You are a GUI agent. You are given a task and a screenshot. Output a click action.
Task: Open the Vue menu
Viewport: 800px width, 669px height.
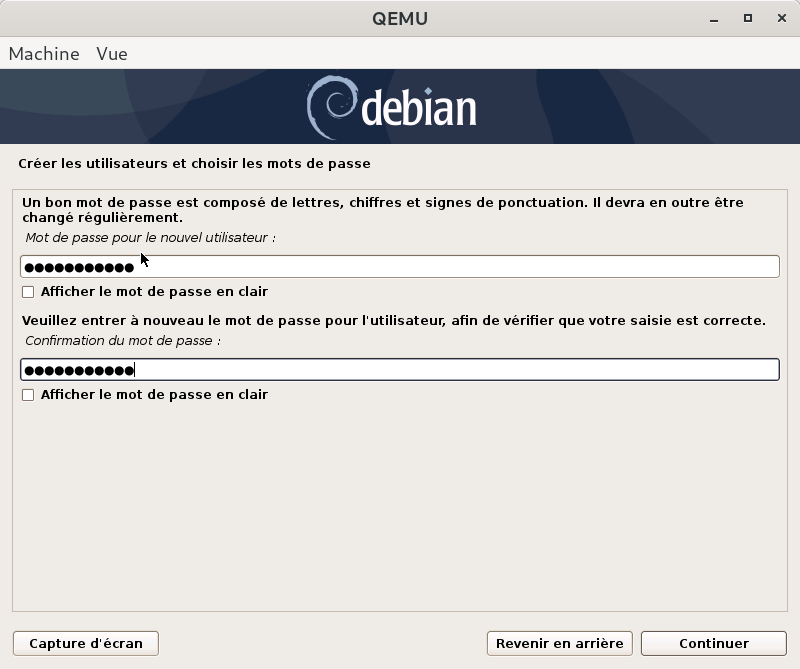(112, 54)
